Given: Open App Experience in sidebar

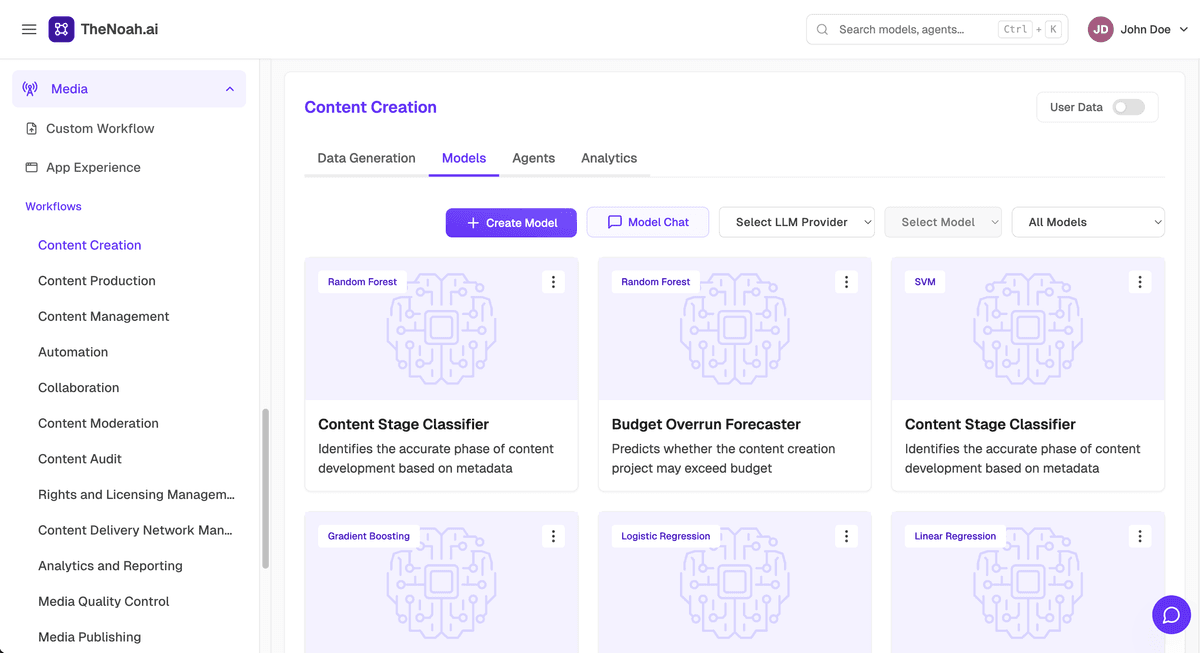Looking at the screenshot, I should pyautogui.click(x=93, y=168).
